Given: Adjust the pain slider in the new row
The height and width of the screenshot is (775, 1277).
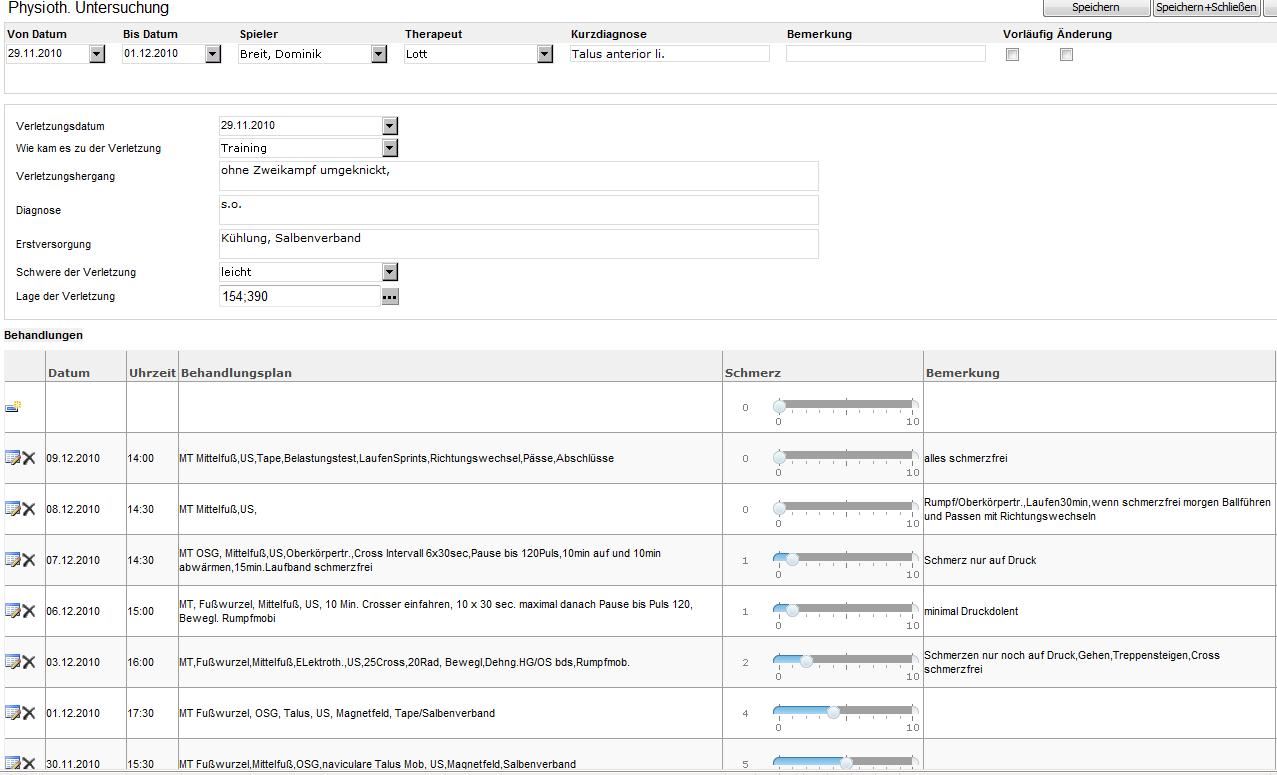Looking at the screenshot, I should tap(845, 405).
